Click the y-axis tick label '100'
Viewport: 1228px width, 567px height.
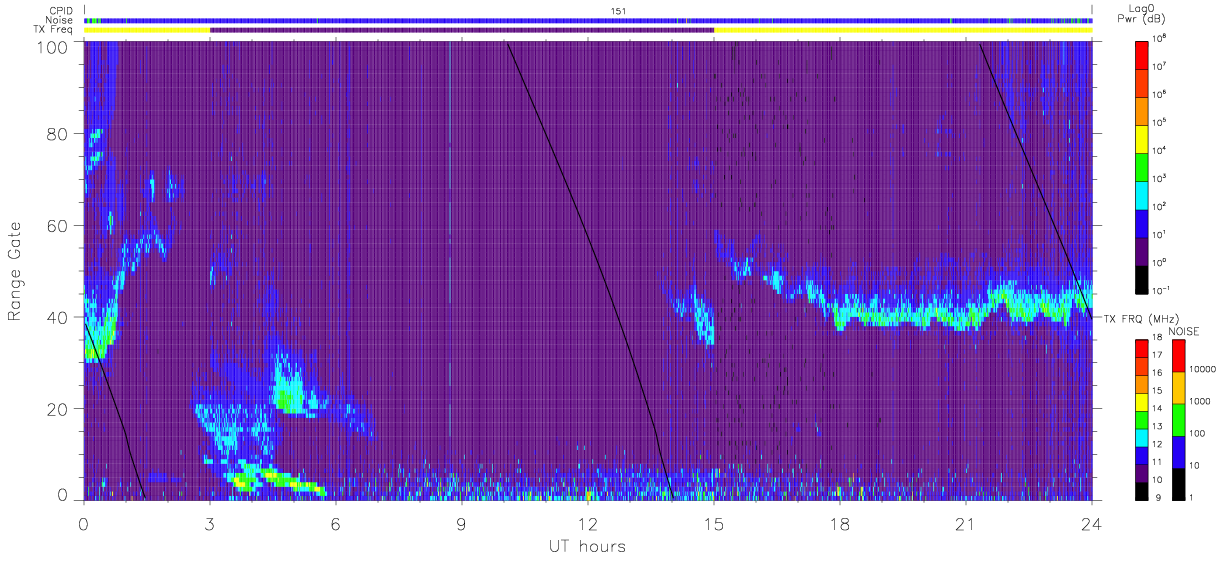[x=54, y=48]
